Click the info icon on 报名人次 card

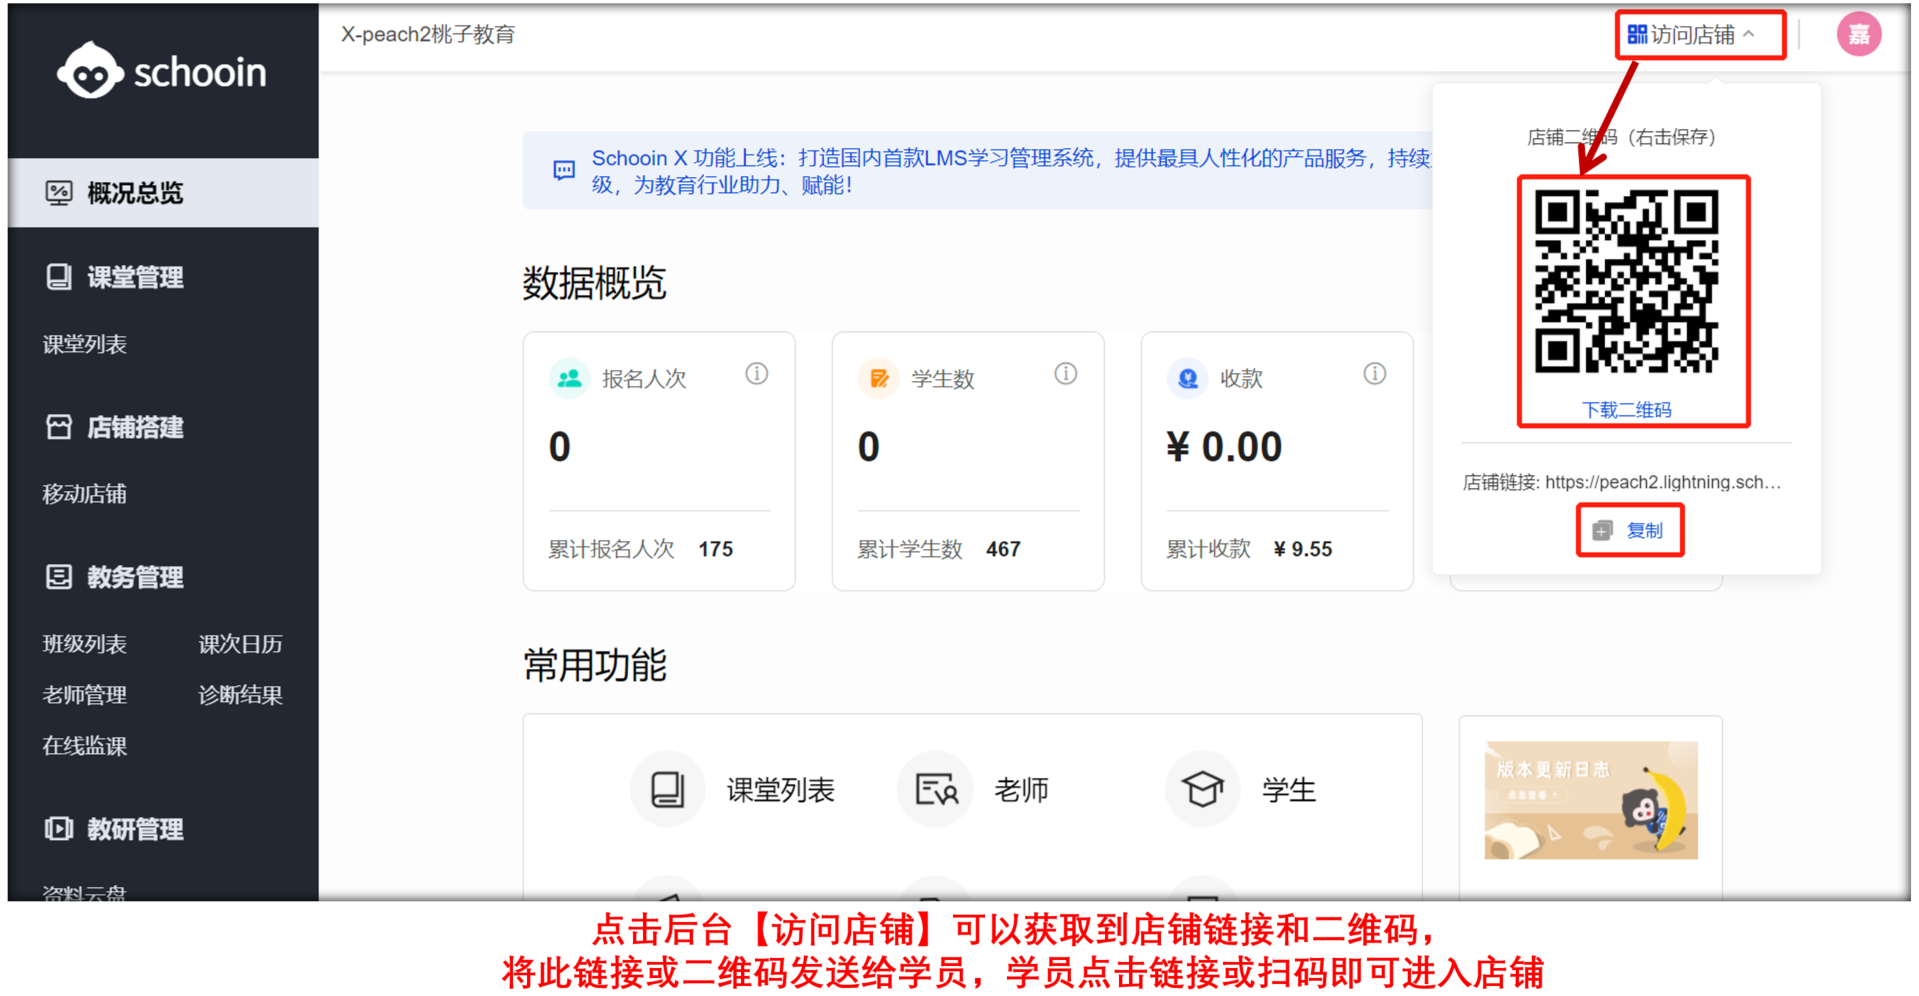(757, 374)
